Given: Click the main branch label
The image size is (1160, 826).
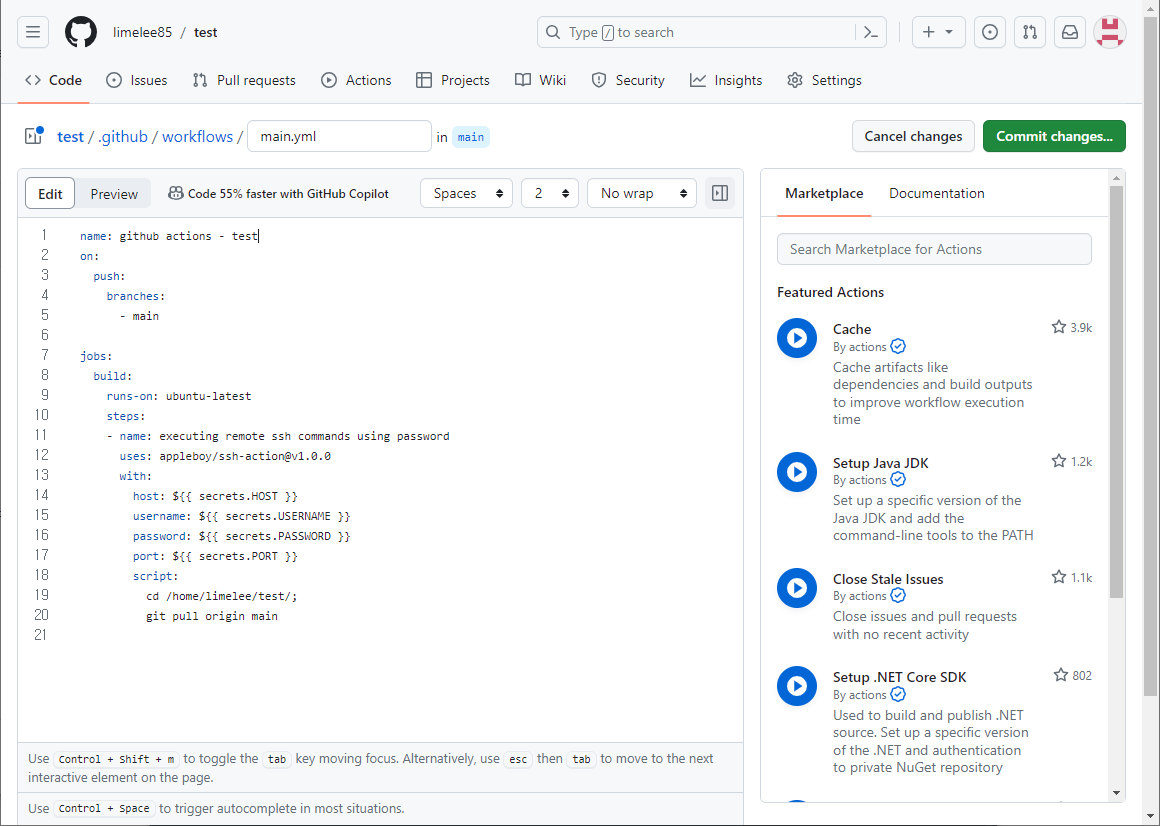Looking at the screenshot, I should [x=471, y=137].
